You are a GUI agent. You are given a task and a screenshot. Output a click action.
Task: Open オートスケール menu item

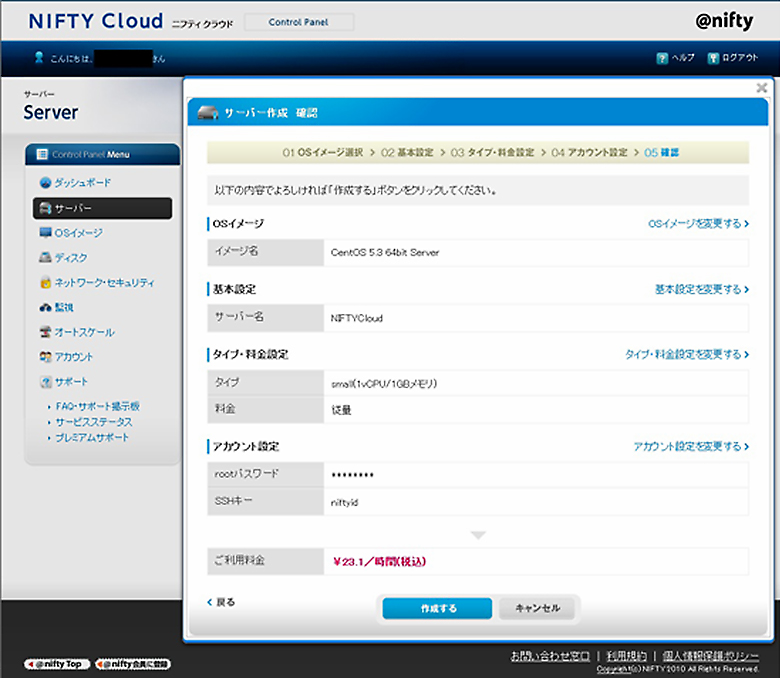coord(85,332)
